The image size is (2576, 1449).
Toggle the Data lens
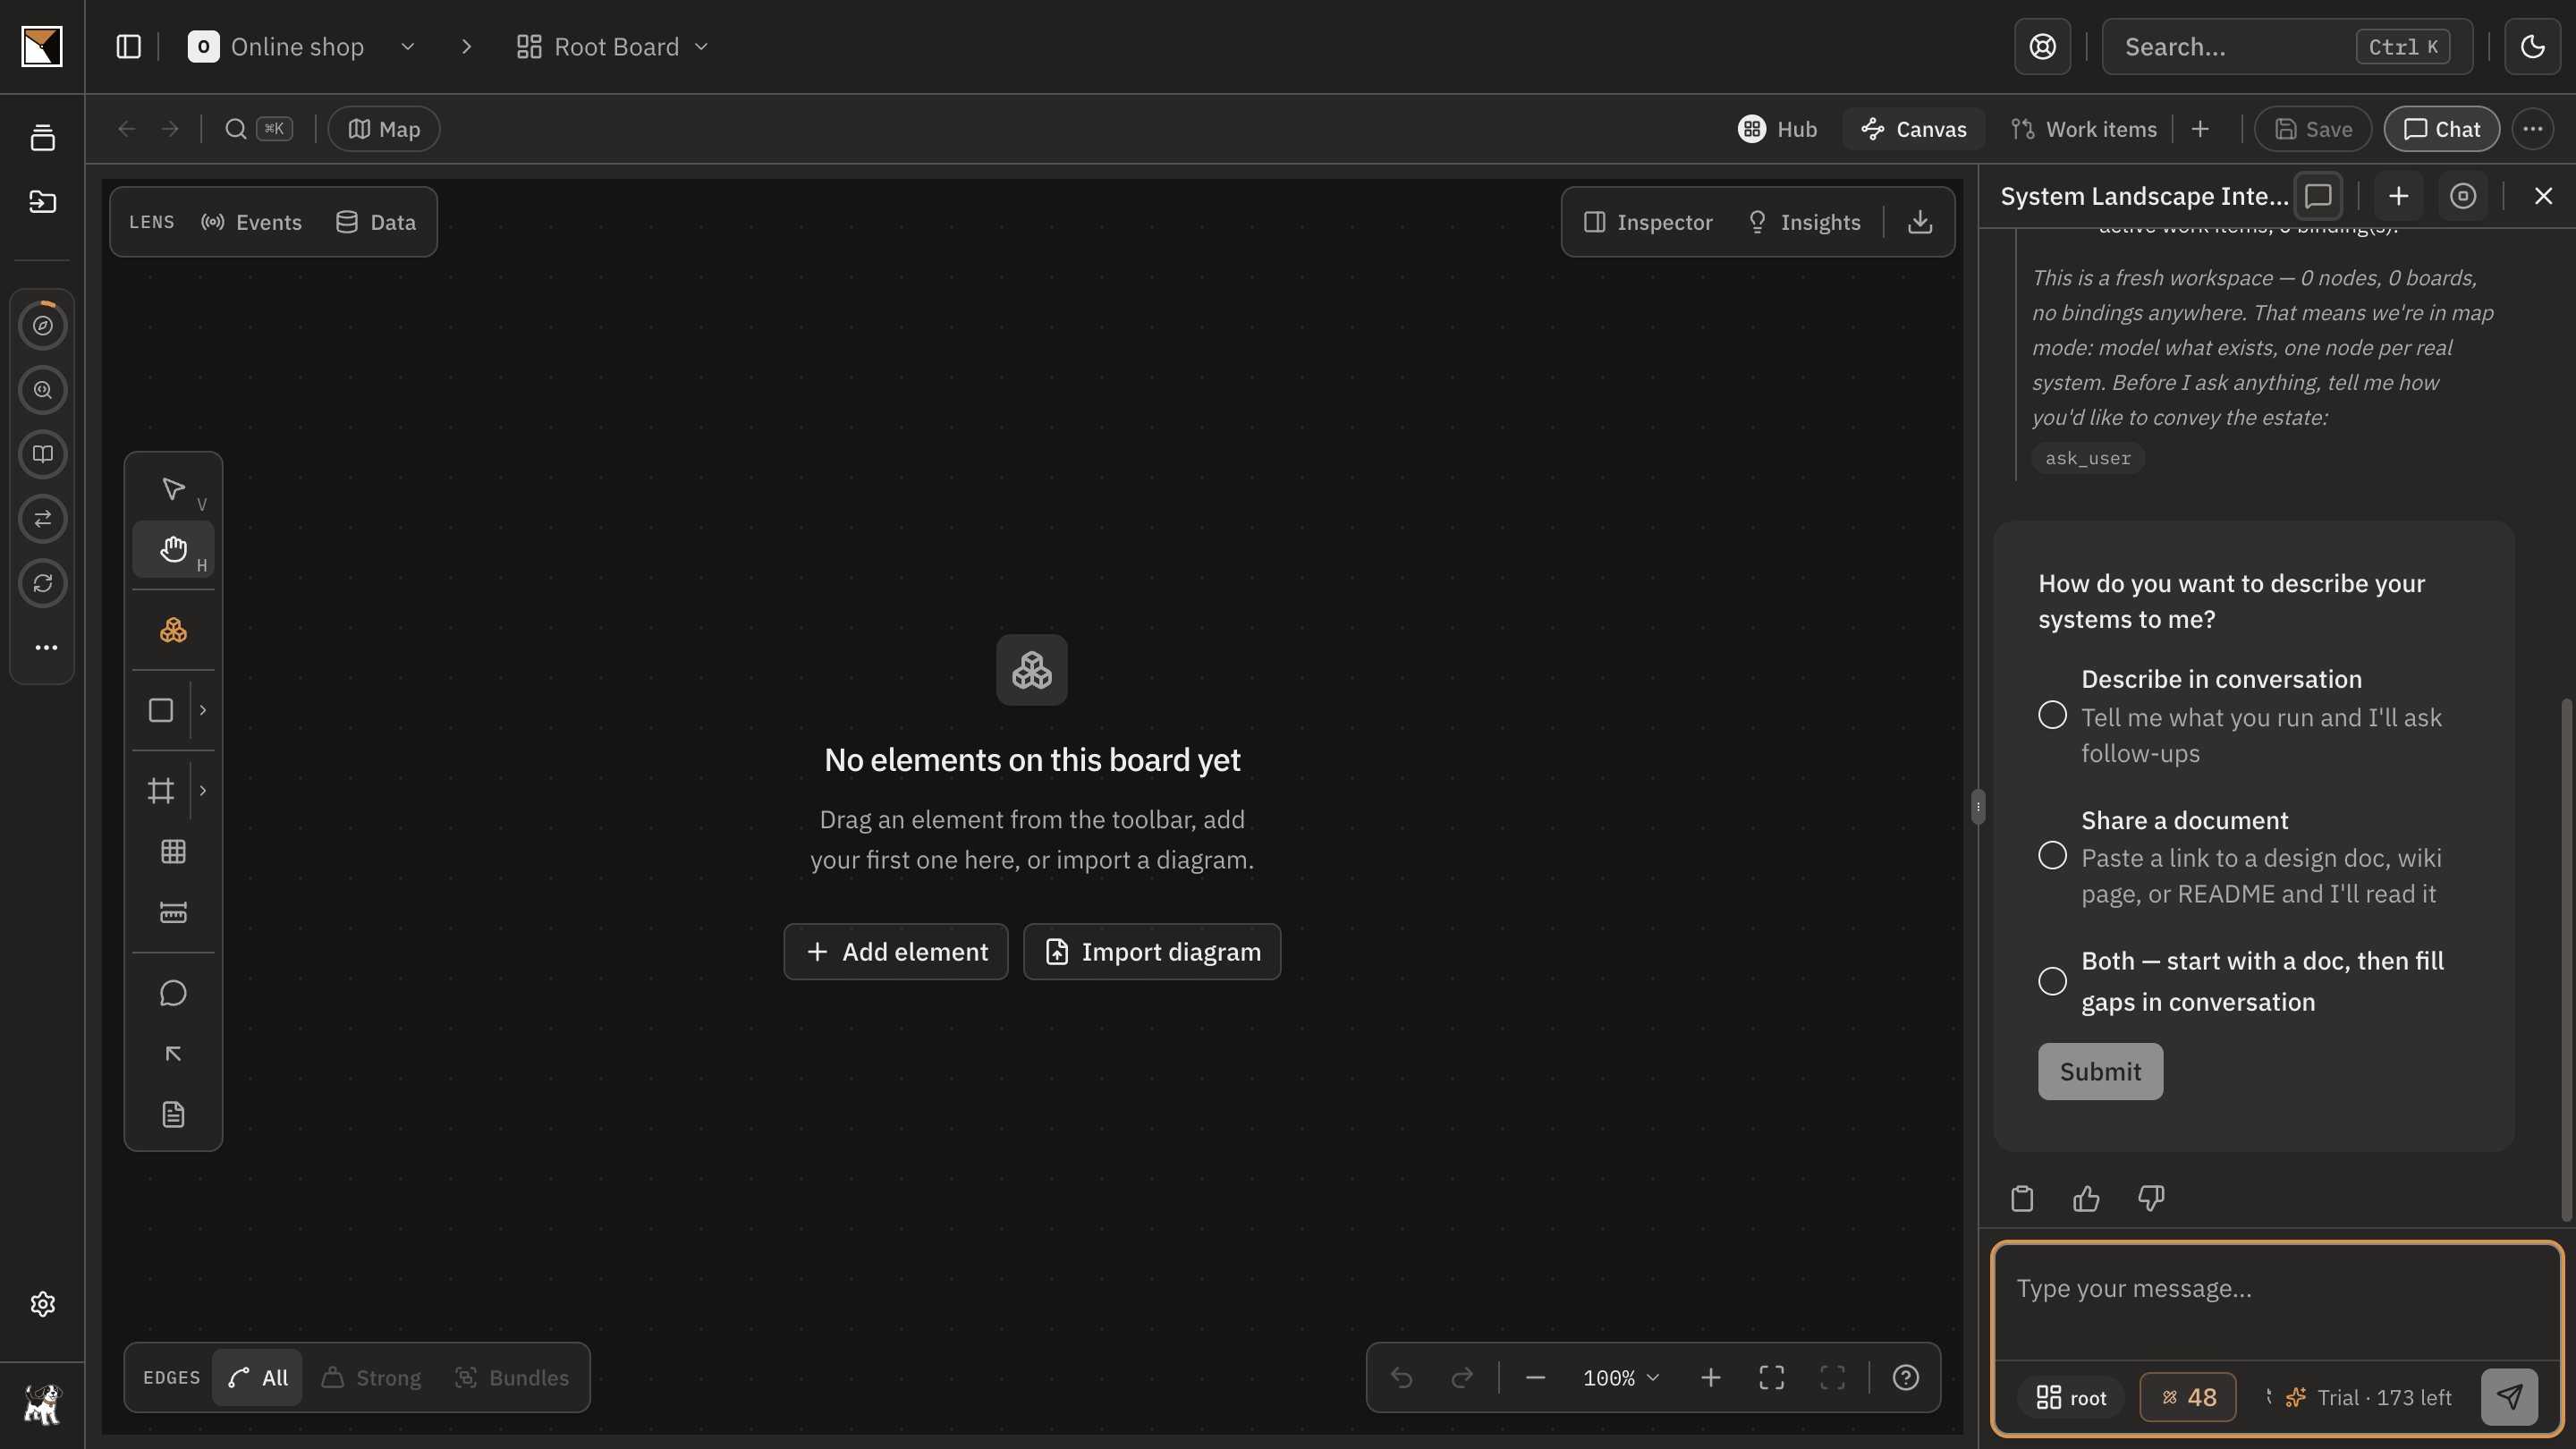pyautogui.click(x=376, y=222)
